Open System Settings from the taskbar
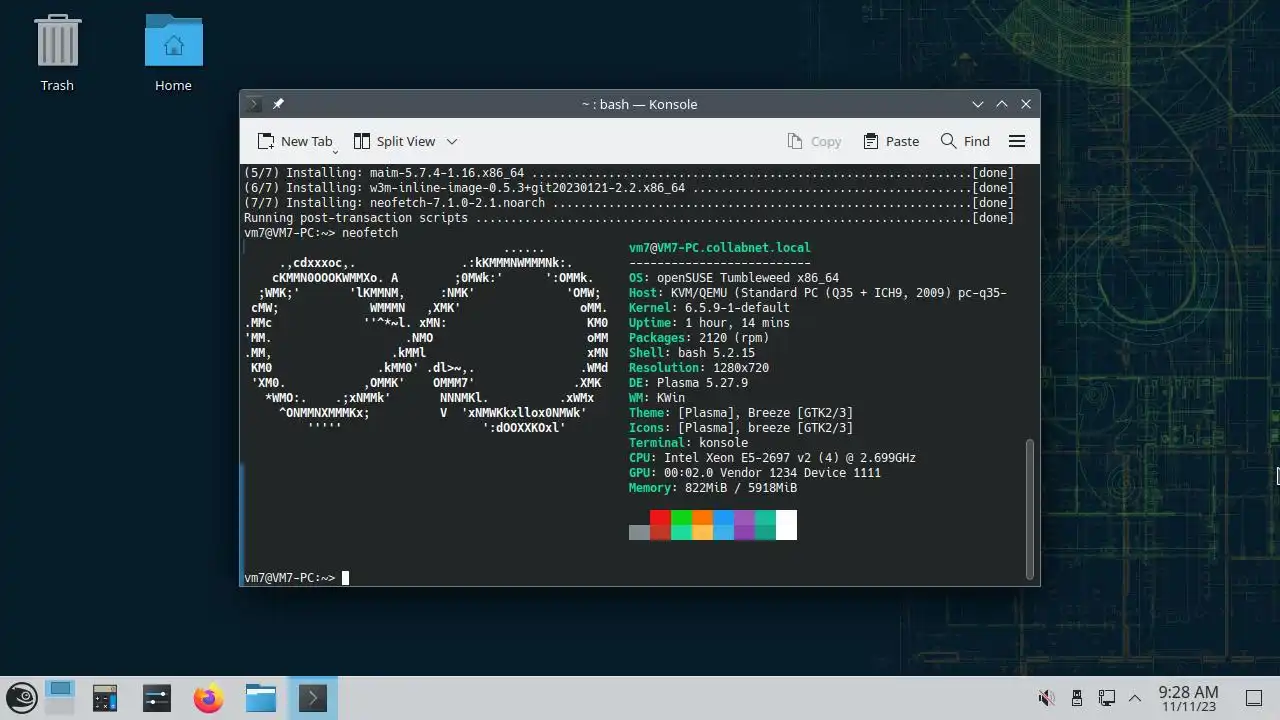The image size is (1280, 720). [x=157, y=697]
